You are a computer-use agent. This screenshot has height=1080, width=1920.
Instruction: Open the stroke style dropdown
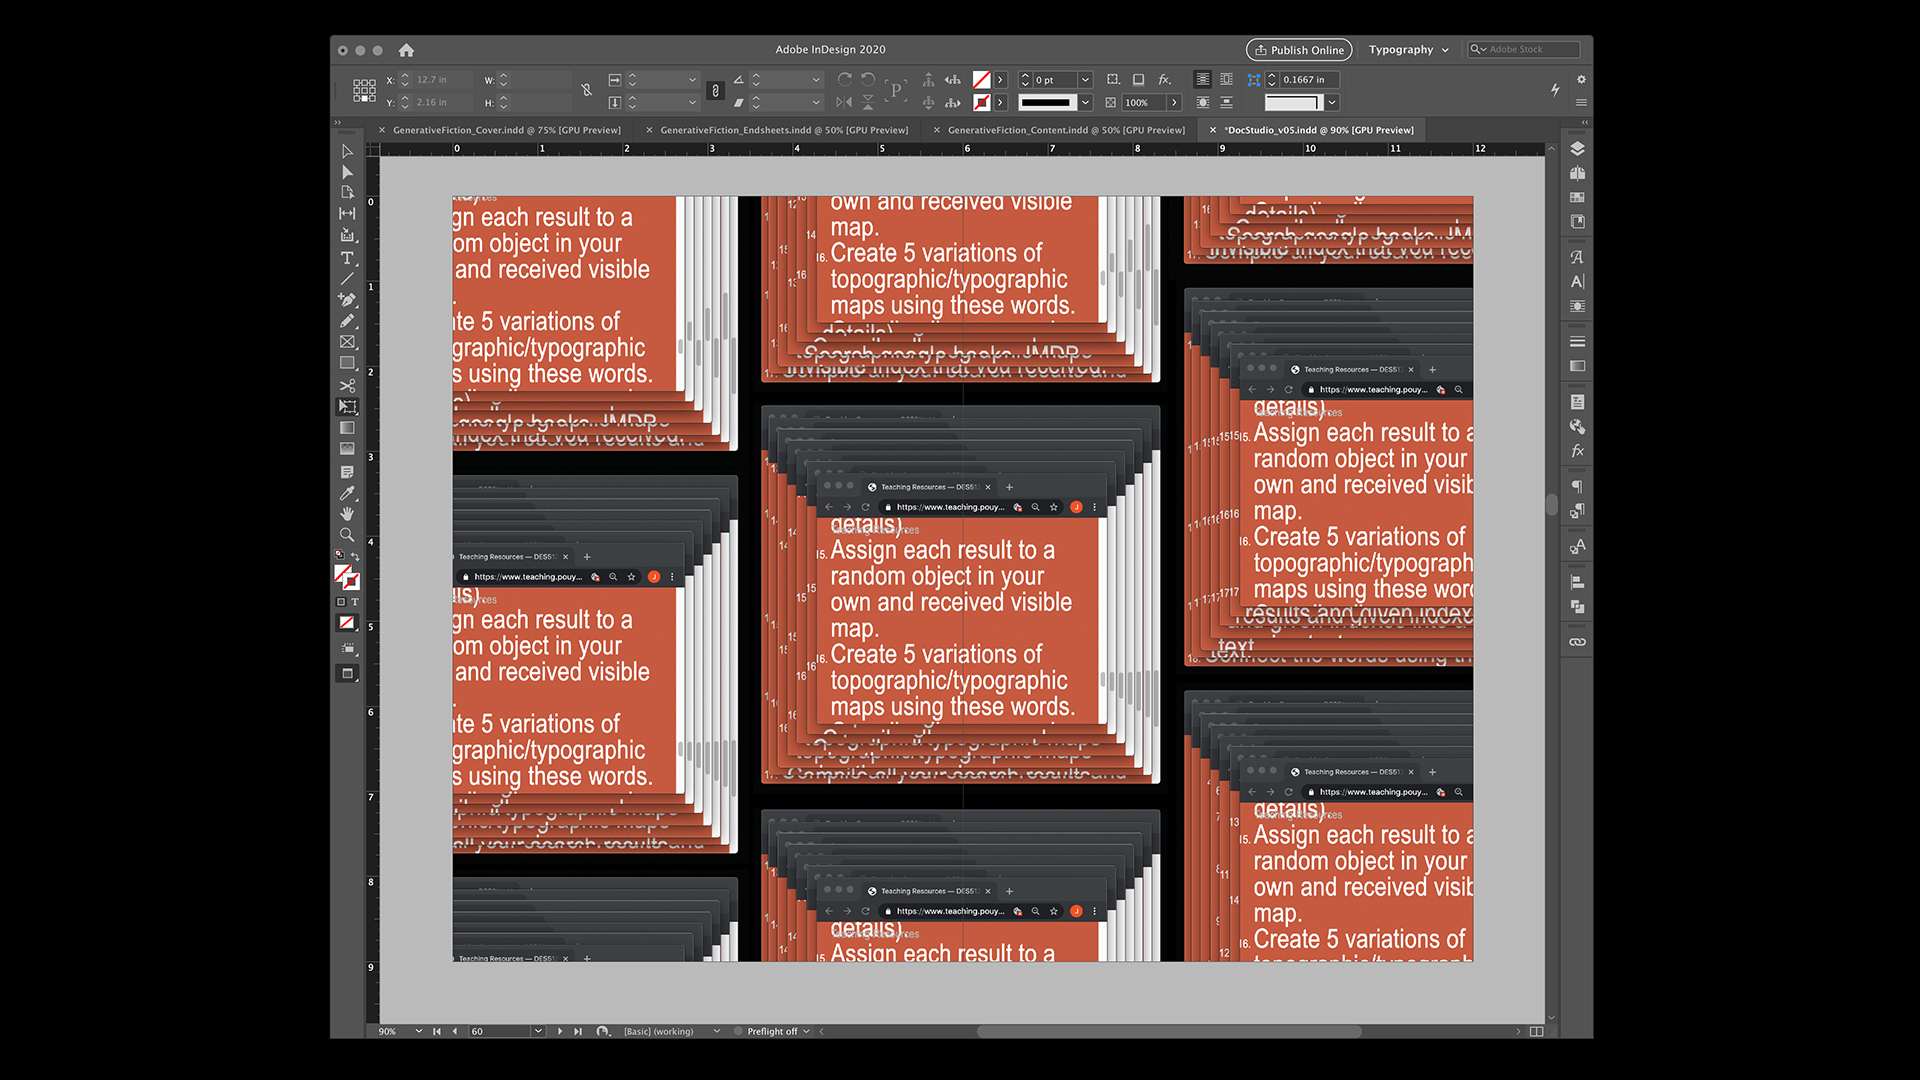(1085, 102)
